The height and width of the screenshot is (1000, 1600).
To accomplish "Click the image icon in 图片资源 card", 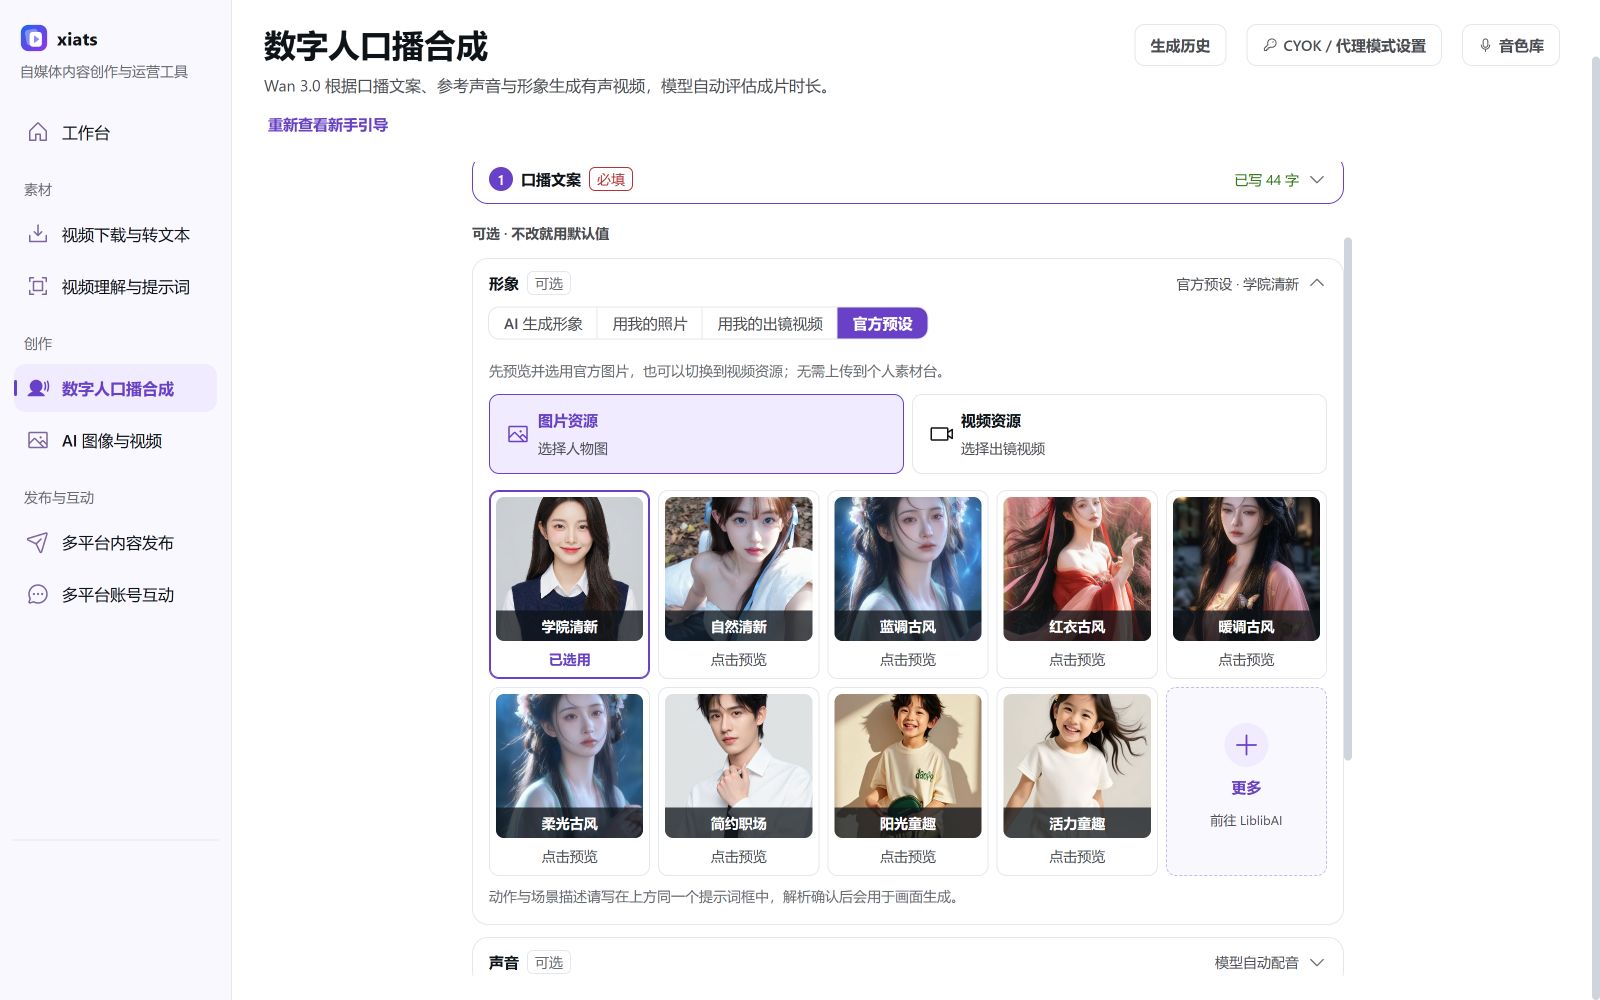I will click(518, 434).
